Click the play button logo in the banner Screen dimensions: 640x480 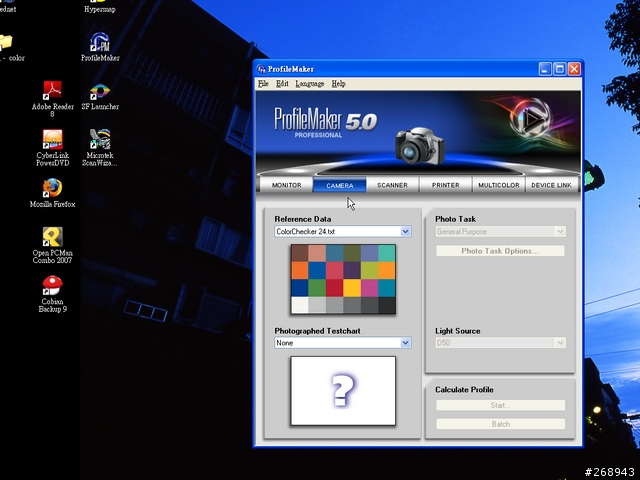[530, 118]
